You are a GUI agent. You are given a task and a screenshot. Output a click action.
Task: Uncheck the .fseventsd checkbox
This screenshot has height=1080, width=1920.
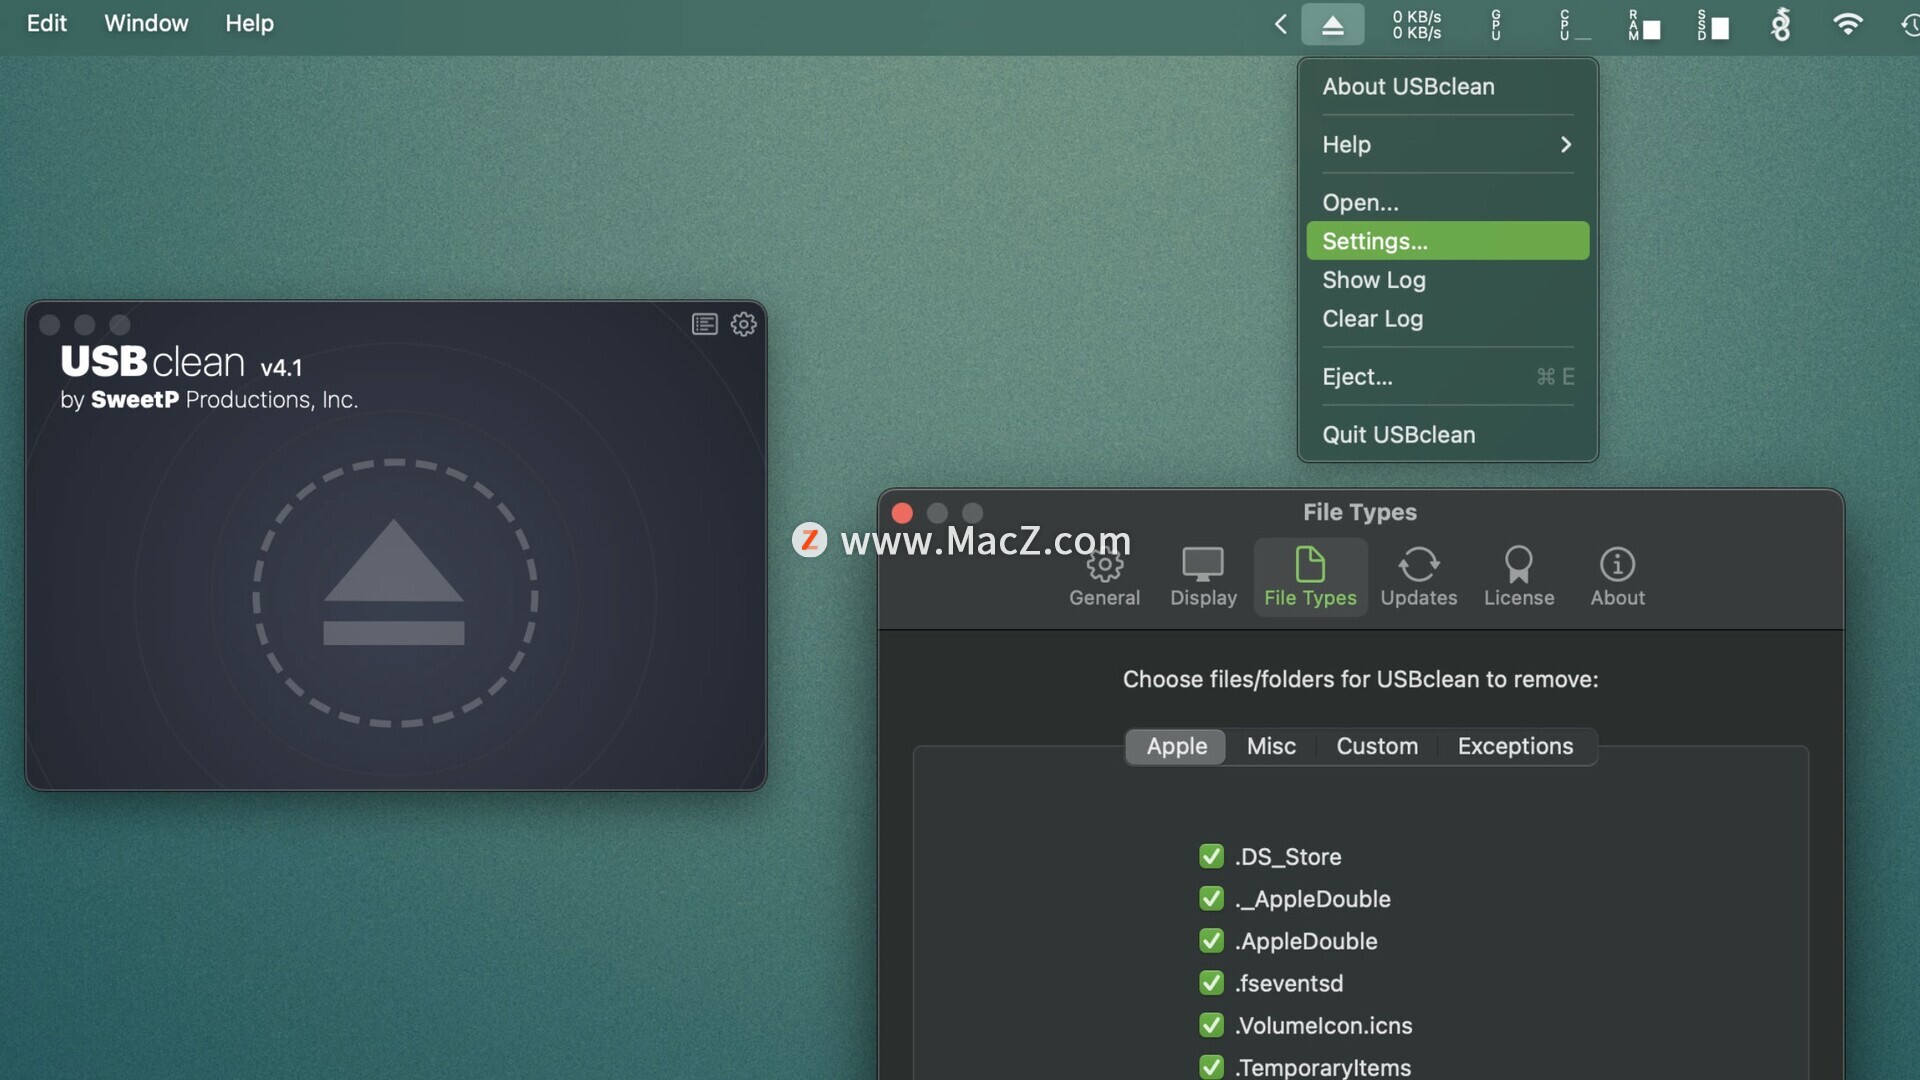point(1211,983)
